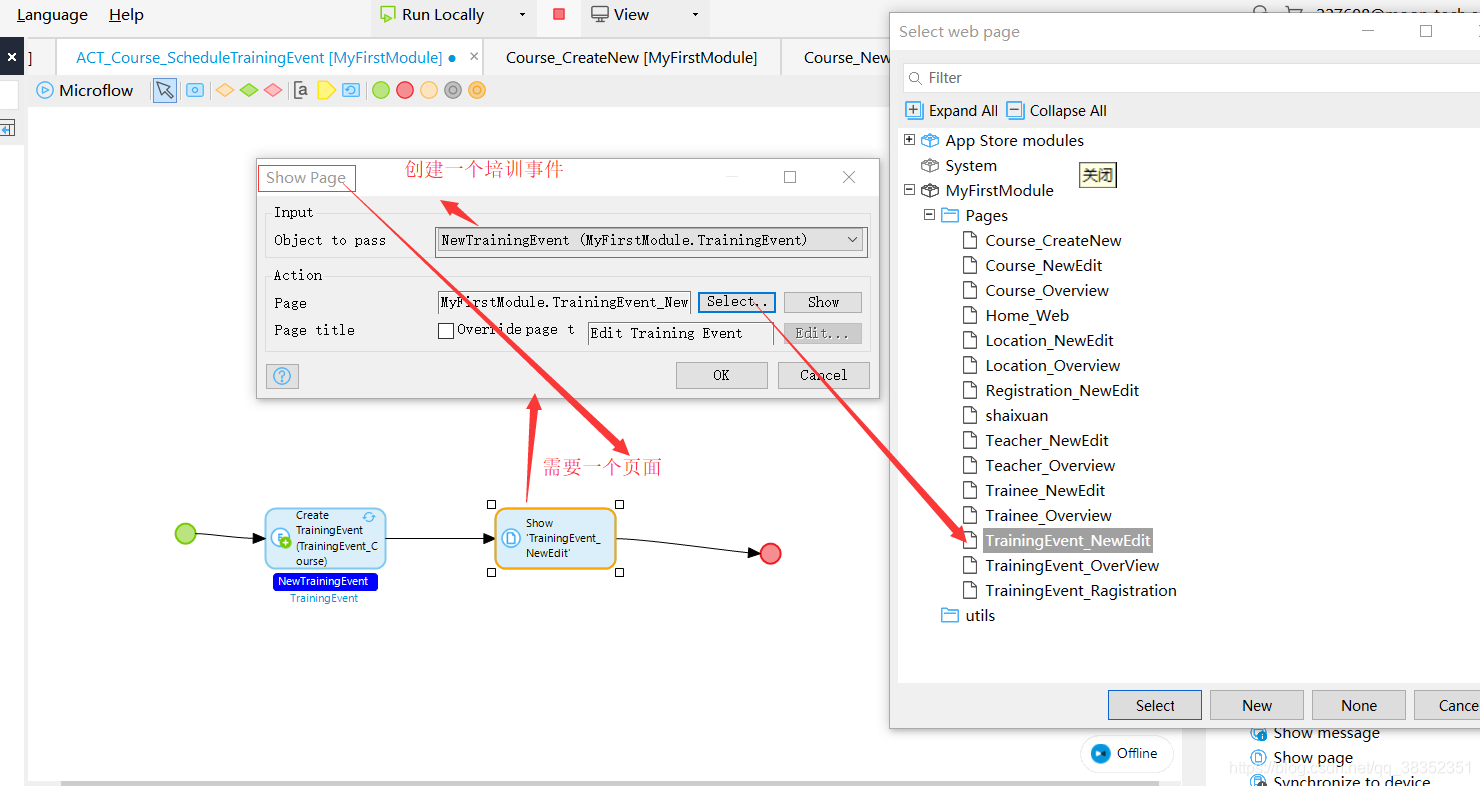The width and height of the screenshot is (1480, 786).
Task: Select the red end event on canvas
Action: (770, 553)
